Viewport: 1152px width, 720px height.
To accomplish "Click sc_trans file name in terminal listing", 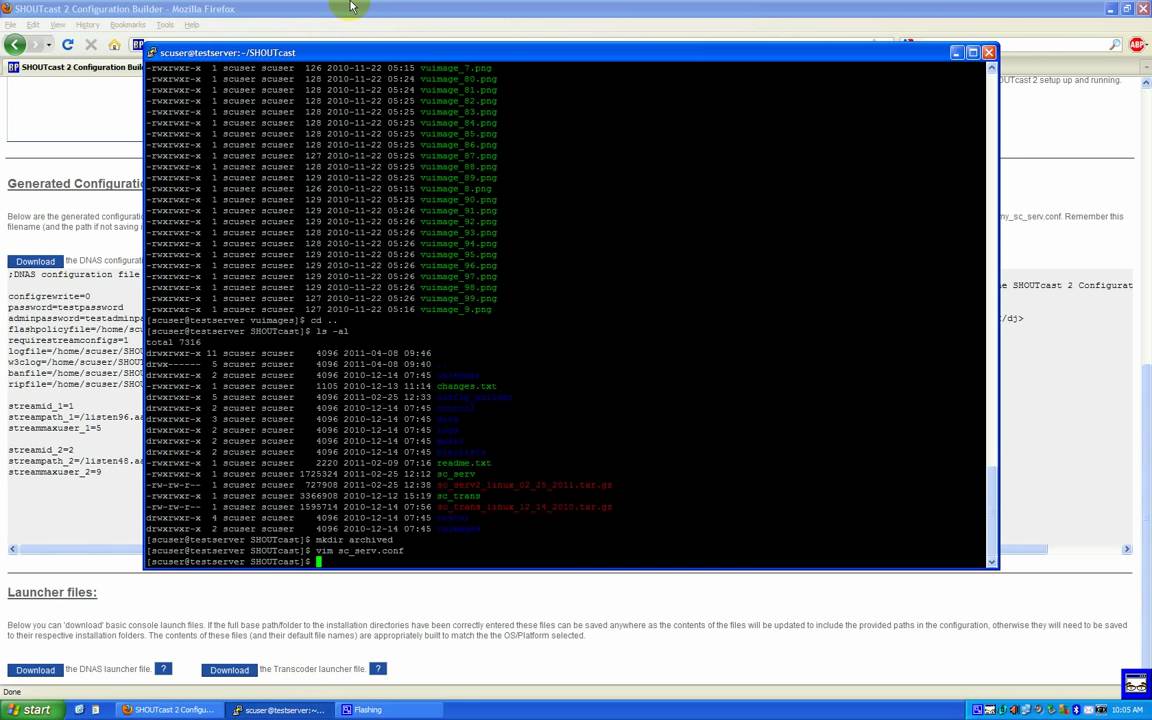I will coord(458,497).
